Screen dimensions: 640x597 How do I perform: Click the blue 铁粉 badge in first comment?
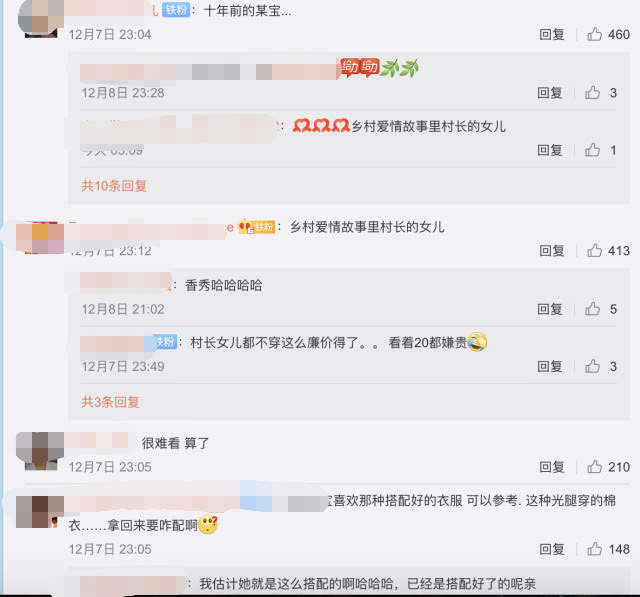pos(176,10)
